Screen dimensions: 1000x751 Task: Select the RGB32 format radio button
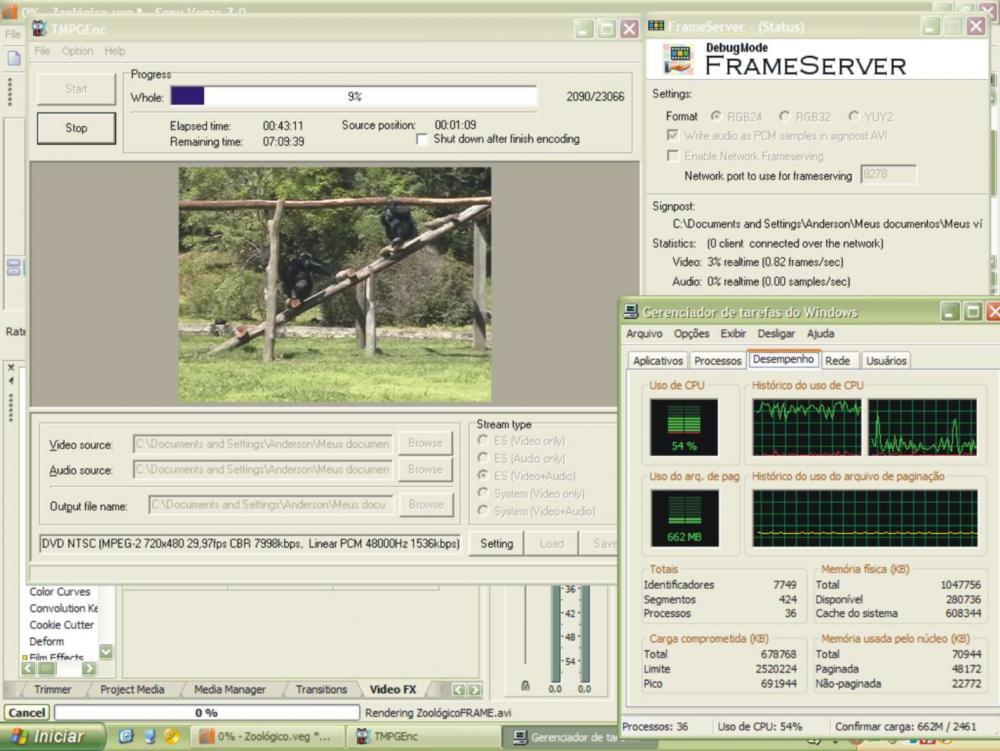[x=784, y=117]
